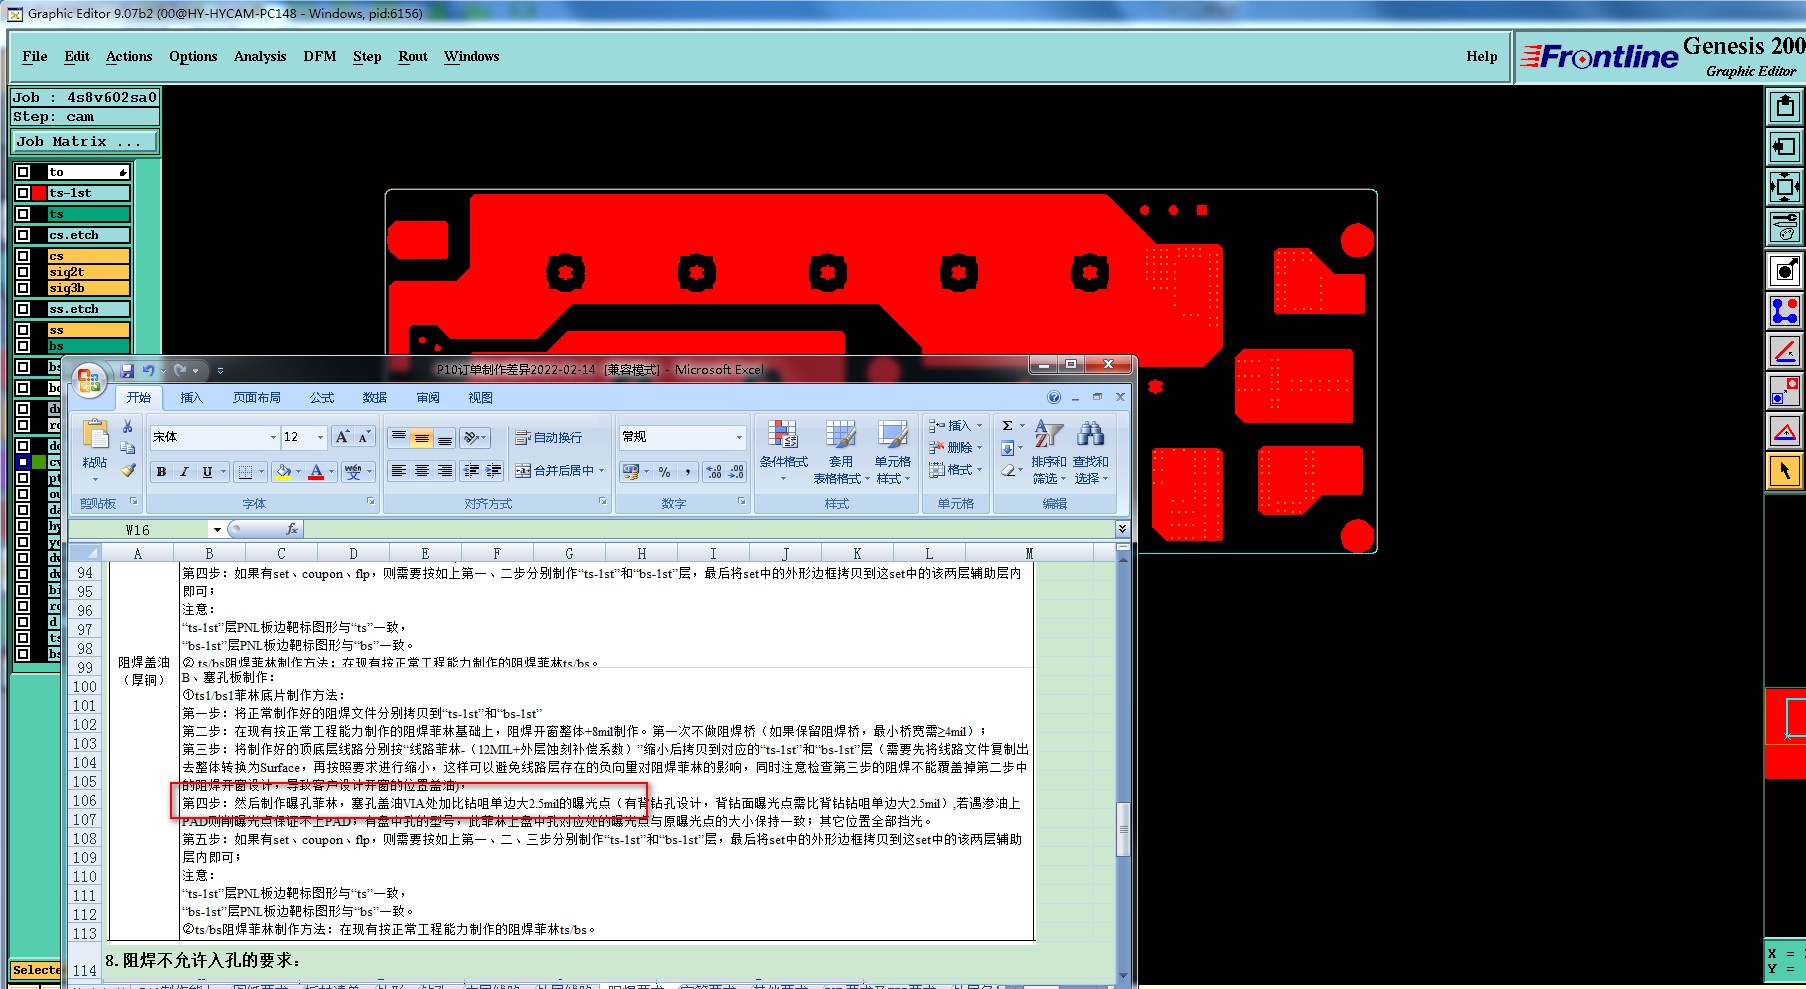This screenshot has width=1806, height=989.
Task: Decrease font size with small A icon
Action: click(x=364, y=437)
